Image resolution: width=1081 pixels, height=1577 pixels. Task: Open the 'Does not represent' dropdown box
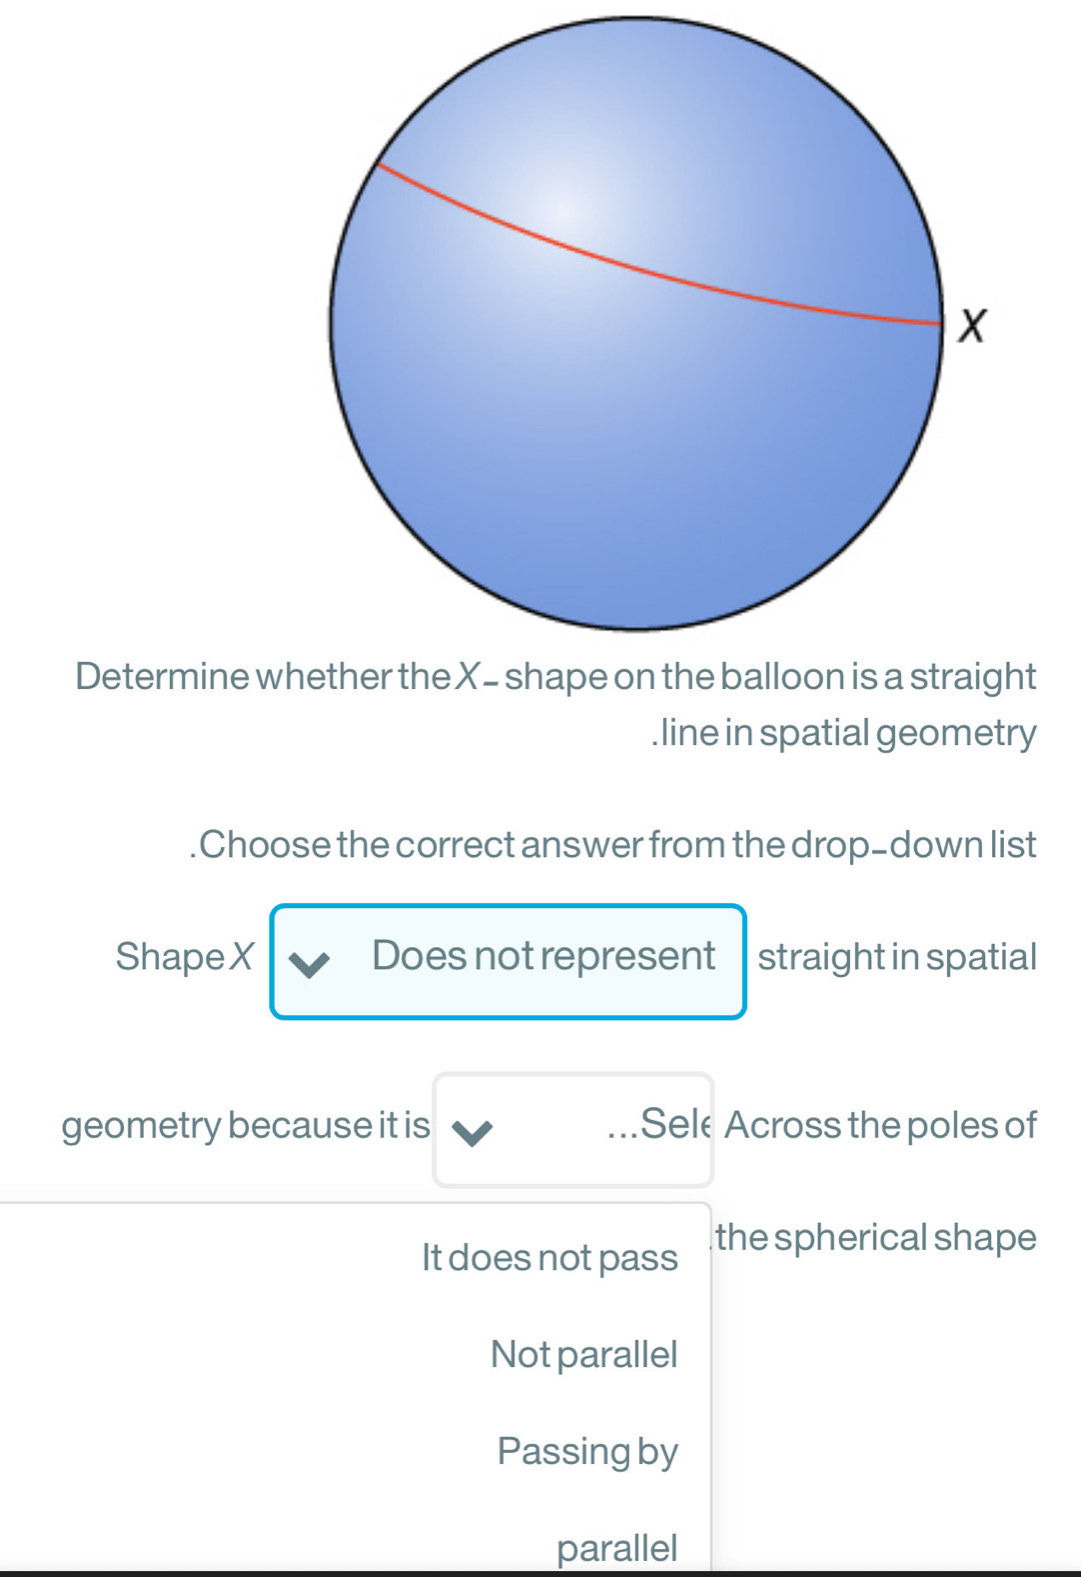[508, 961]
